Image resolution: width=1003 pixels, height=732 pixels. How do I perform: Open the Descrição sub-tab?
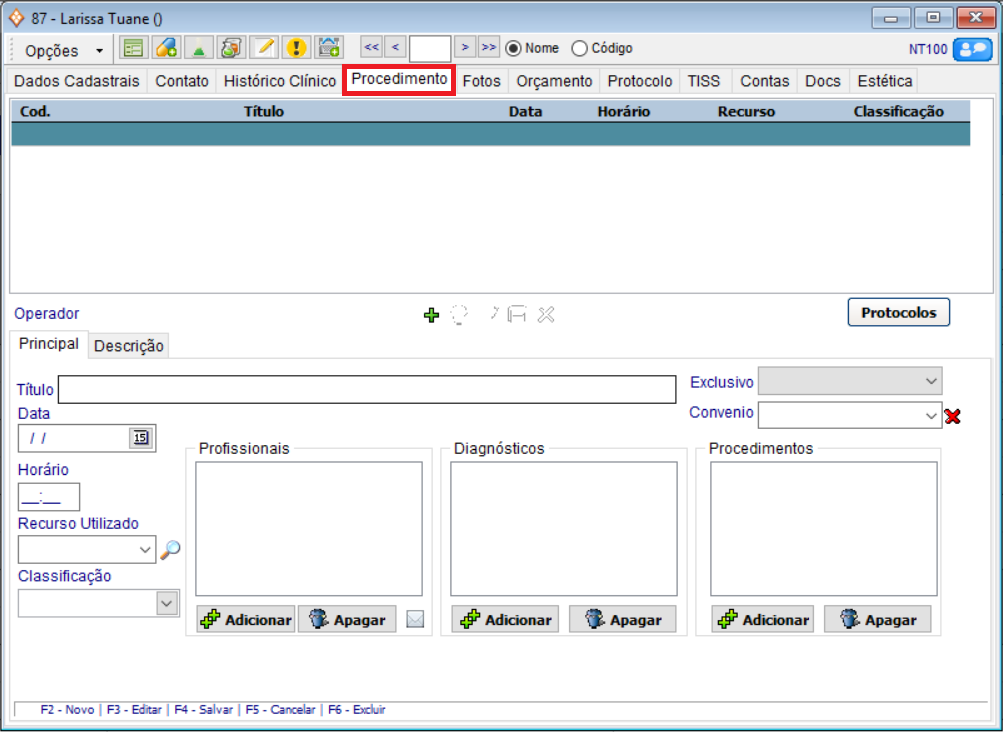(128, 346)
